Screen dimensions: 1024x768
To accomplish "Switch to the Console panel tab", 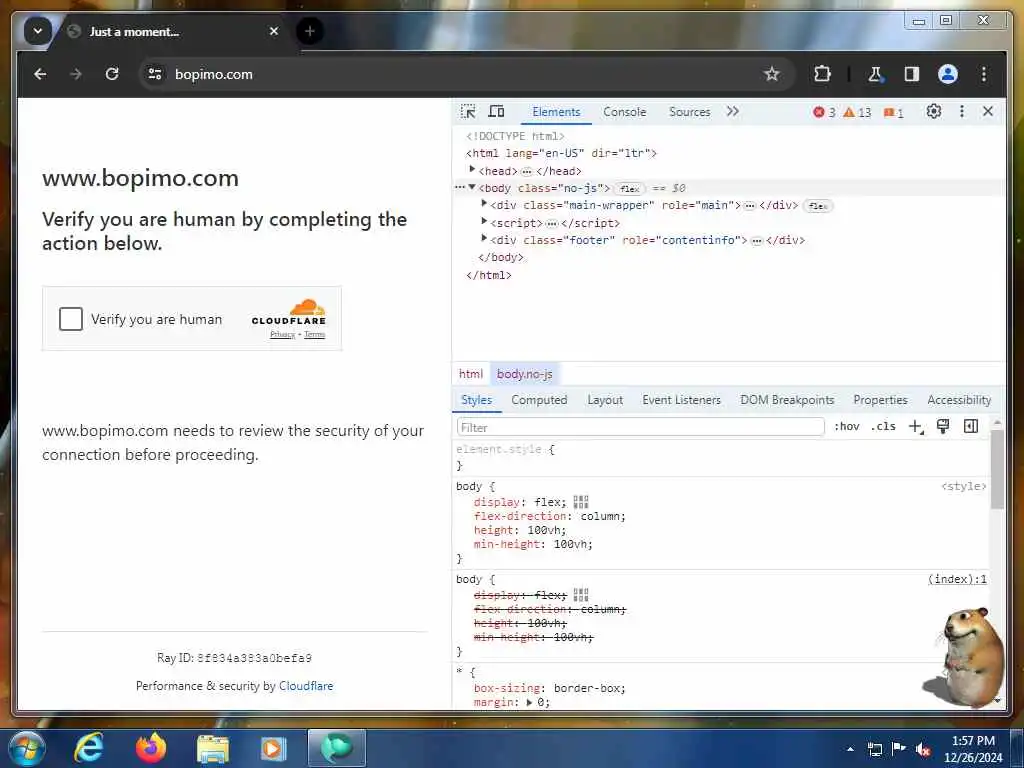I will (624, 112).
